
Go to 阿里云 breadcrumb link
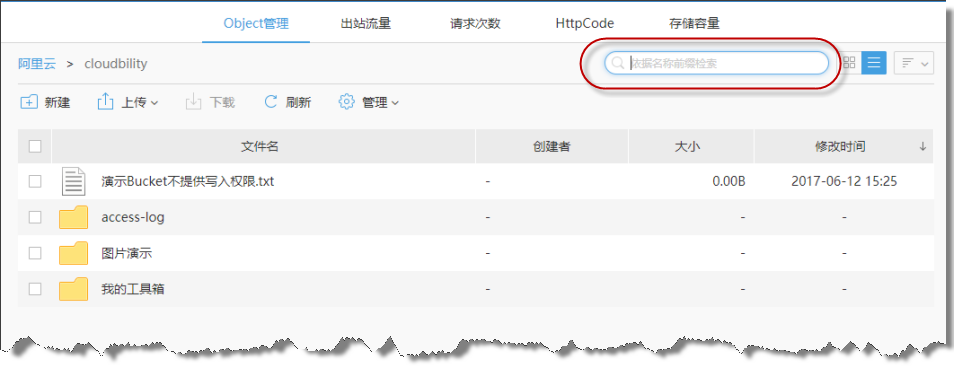pyautogui.click(x=37, y=63)
